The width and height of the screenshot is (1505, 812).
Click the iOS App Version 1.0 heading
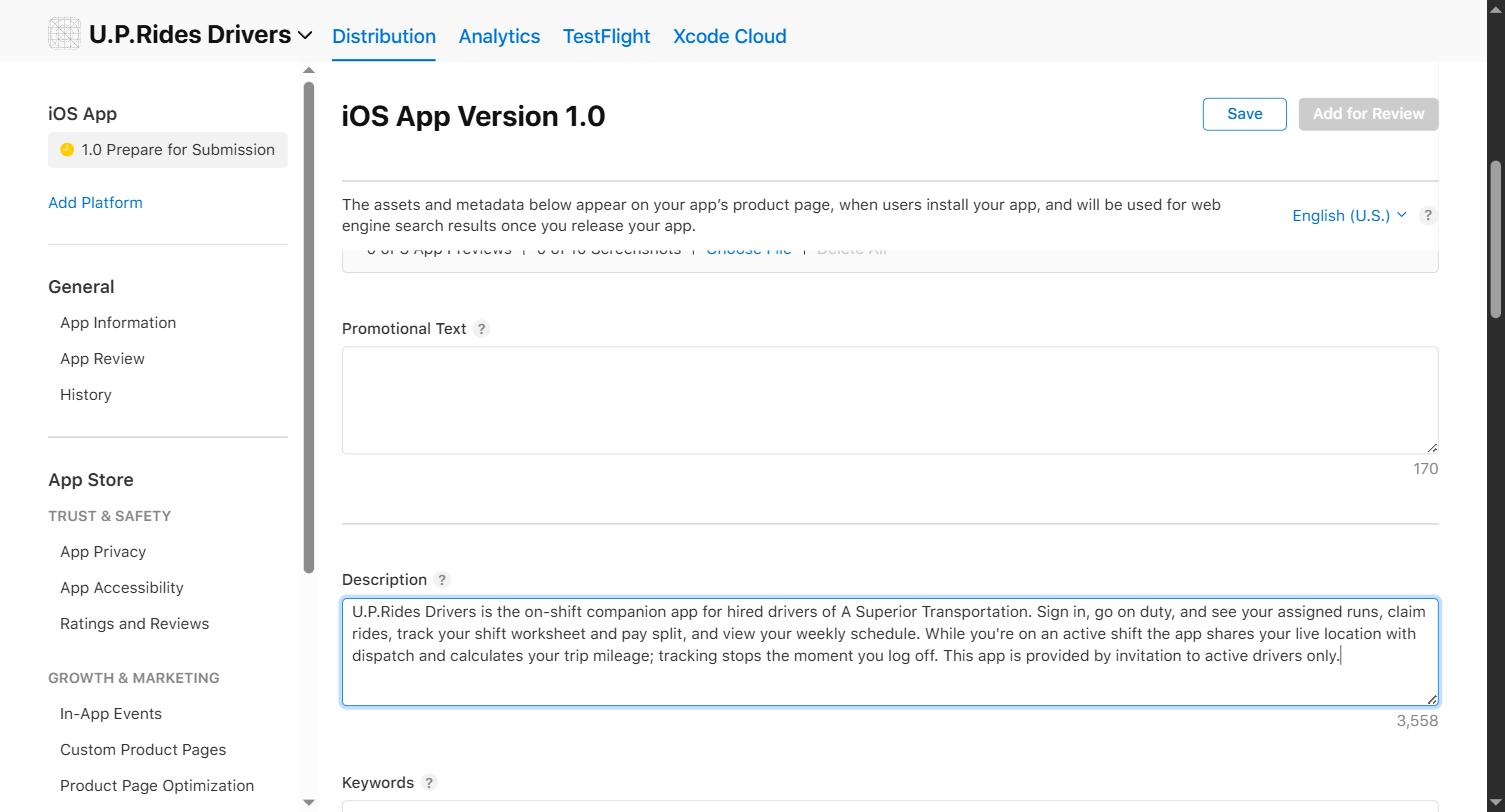(473, 116)
